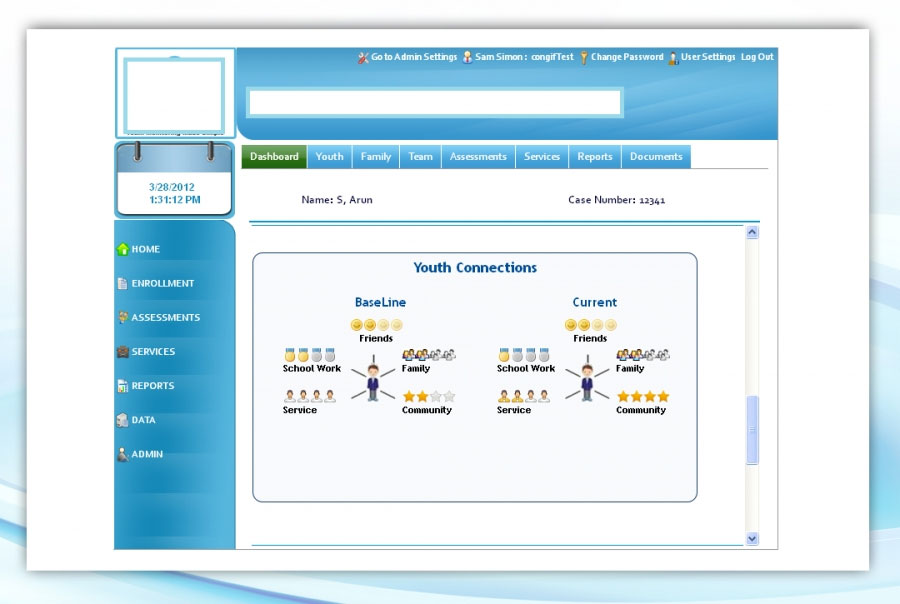Click the key icon beside Change Password

(584, 57)
